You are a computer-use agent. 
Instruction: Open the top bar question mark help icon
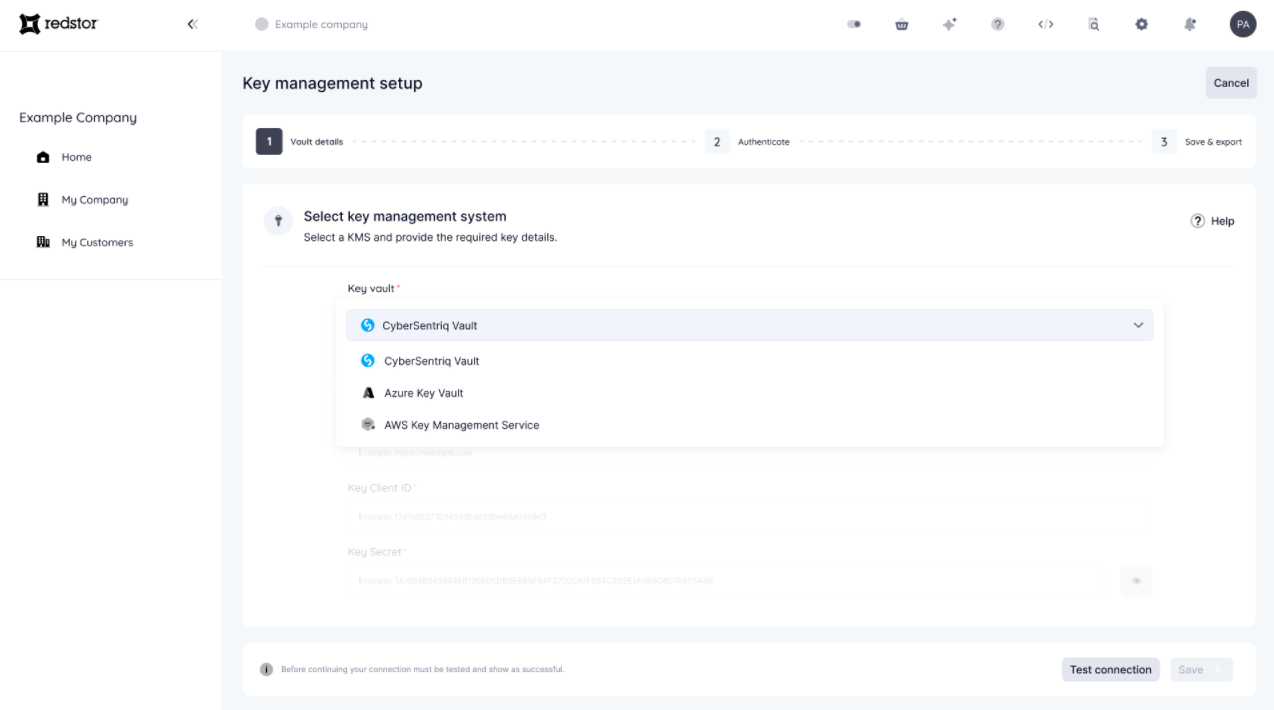tap(997, 25)
